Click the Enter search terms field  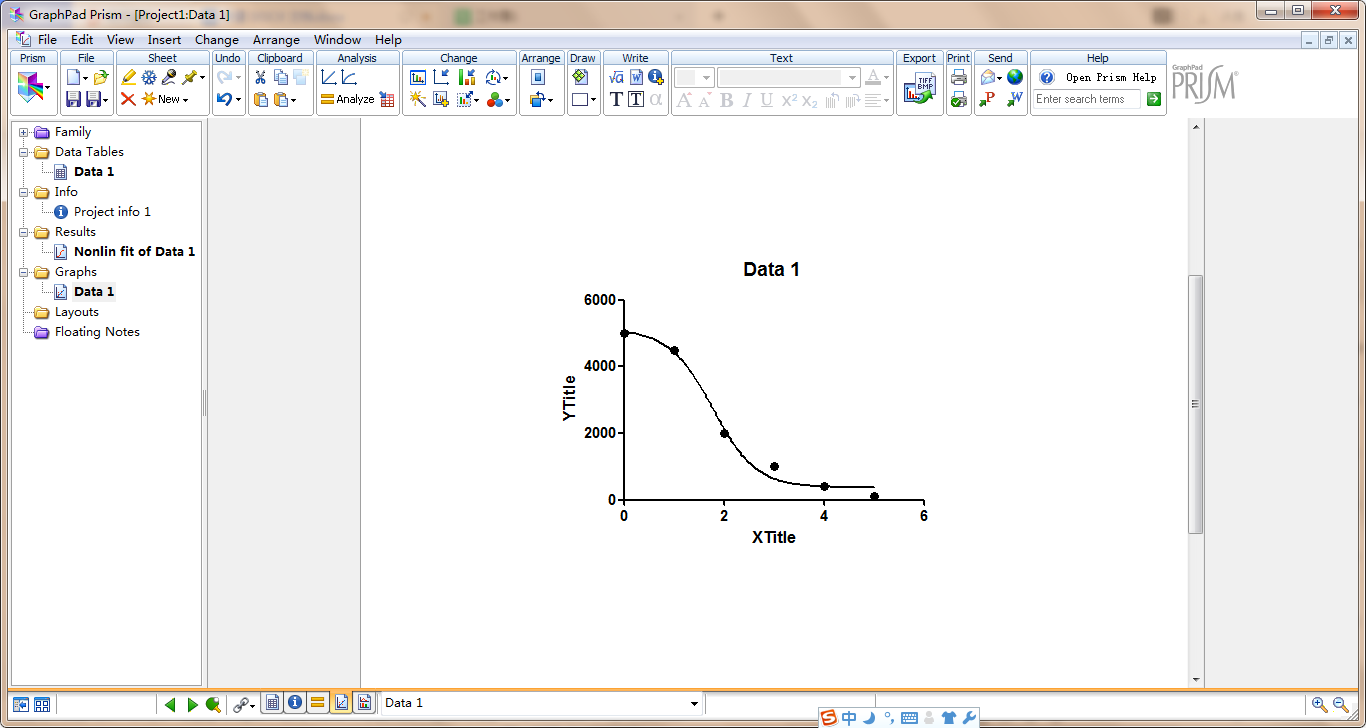[x=1088, y=99]
